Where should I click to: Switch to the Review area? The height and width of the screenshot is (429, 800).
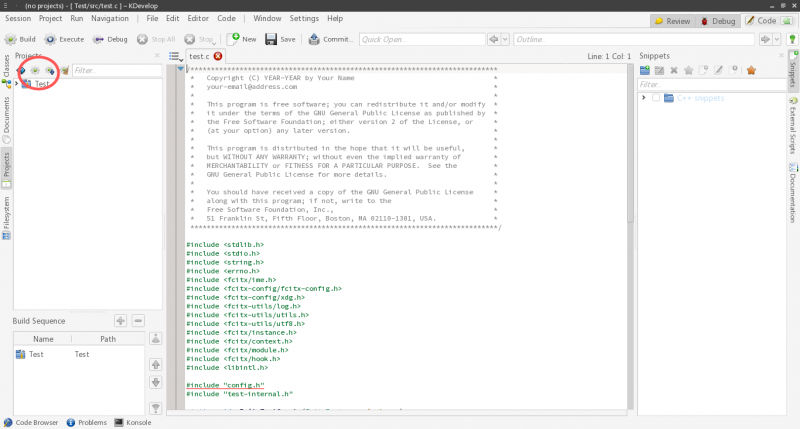click(672, 21)
